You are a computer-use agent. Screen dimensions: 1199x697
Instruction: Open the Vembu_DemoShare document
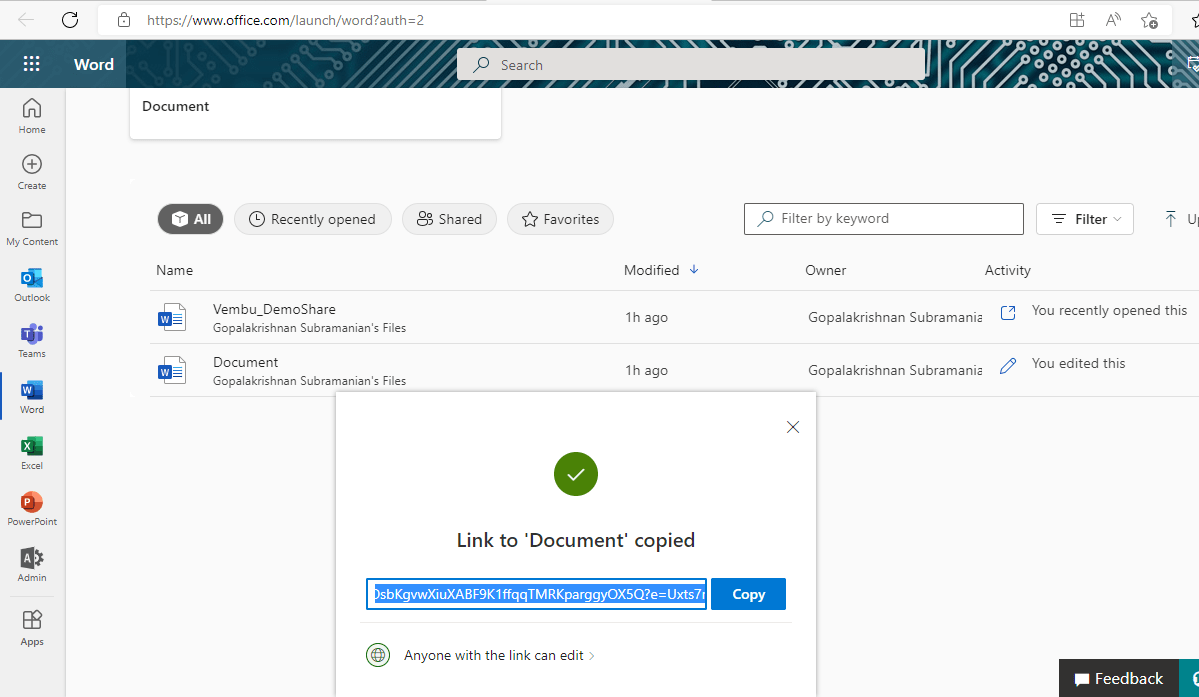274,310
